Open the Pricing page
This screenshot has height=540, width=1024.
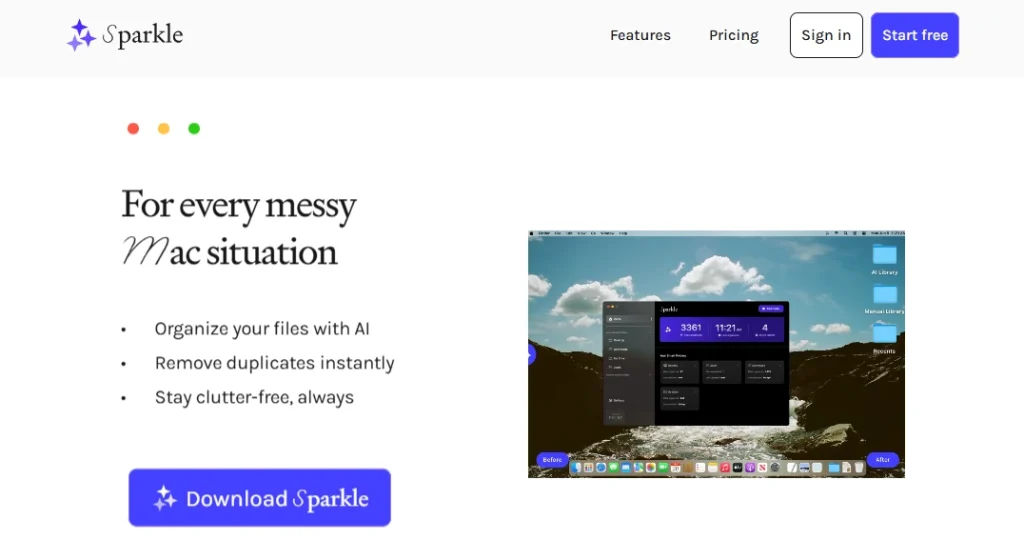point(733,35)
